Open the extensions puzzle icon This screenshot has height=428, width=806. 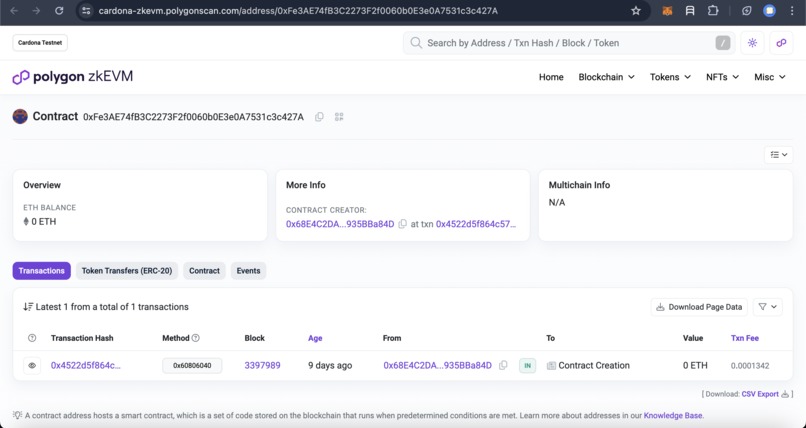pyautogui.click(x=713, y=10)
